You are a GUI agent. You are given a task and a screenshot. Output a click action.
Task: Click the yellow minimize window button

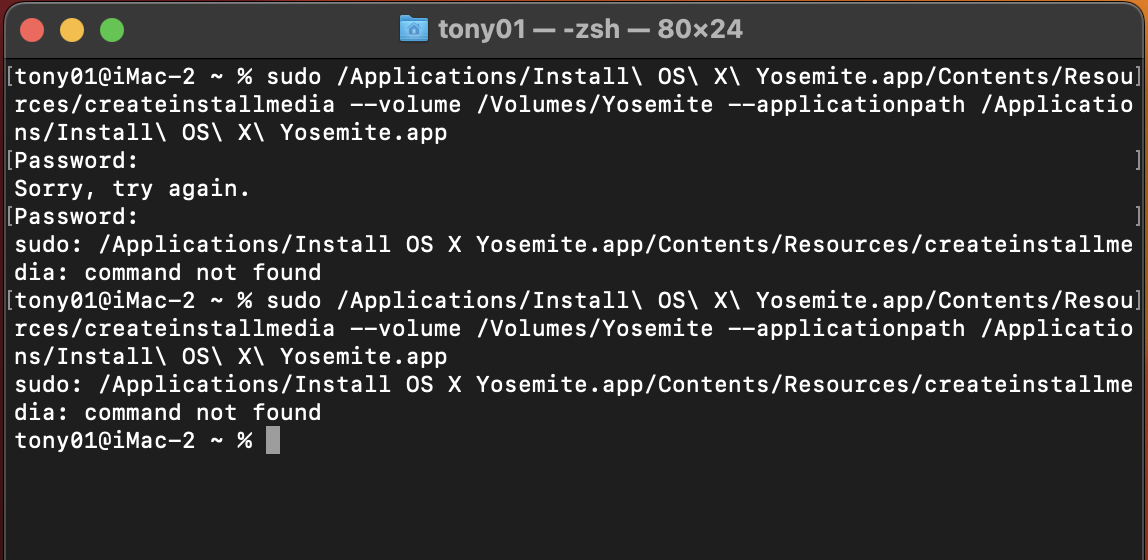tap(72, 30)
